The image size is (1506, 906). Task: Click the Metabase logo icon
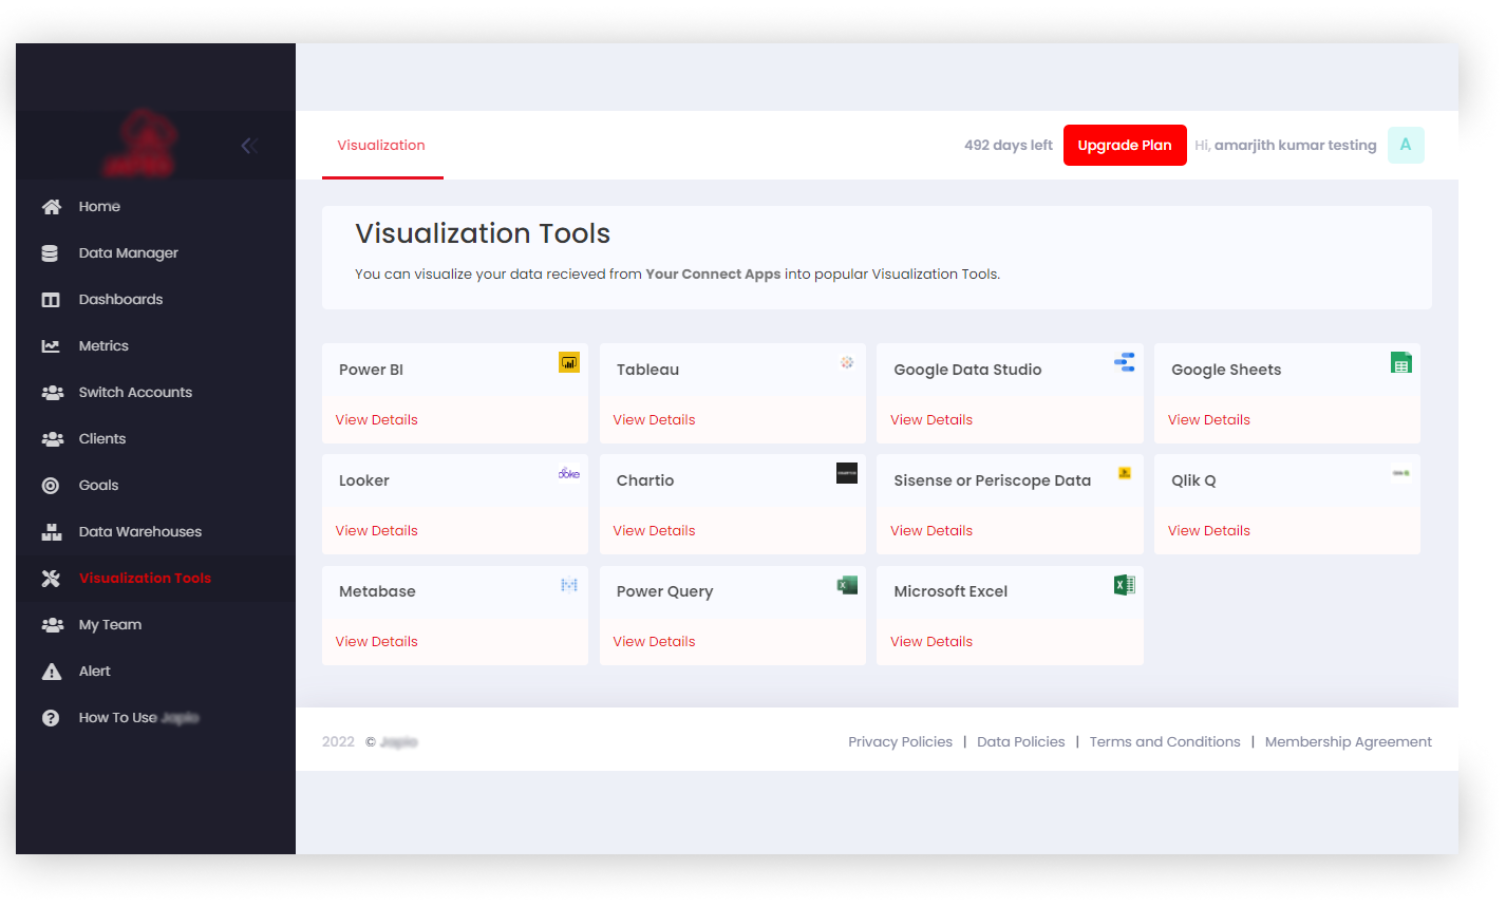point(569,585)
